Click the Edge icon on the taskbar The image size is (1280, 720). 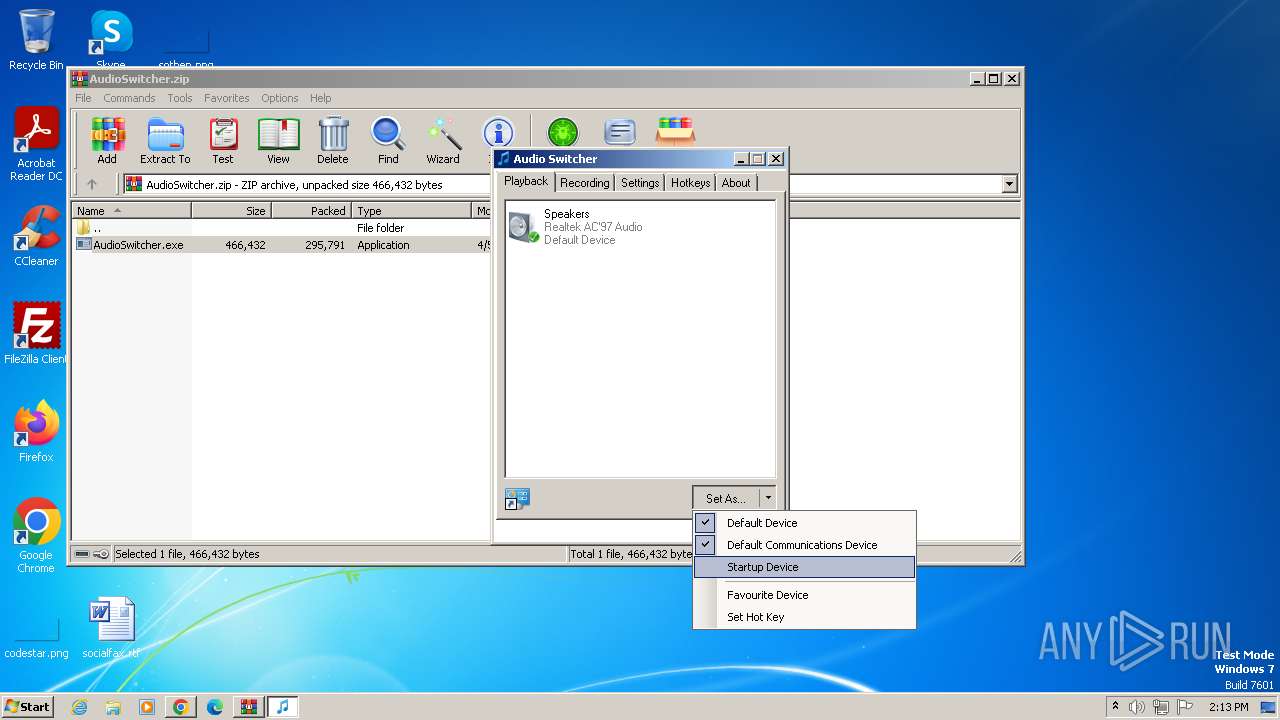215,707
